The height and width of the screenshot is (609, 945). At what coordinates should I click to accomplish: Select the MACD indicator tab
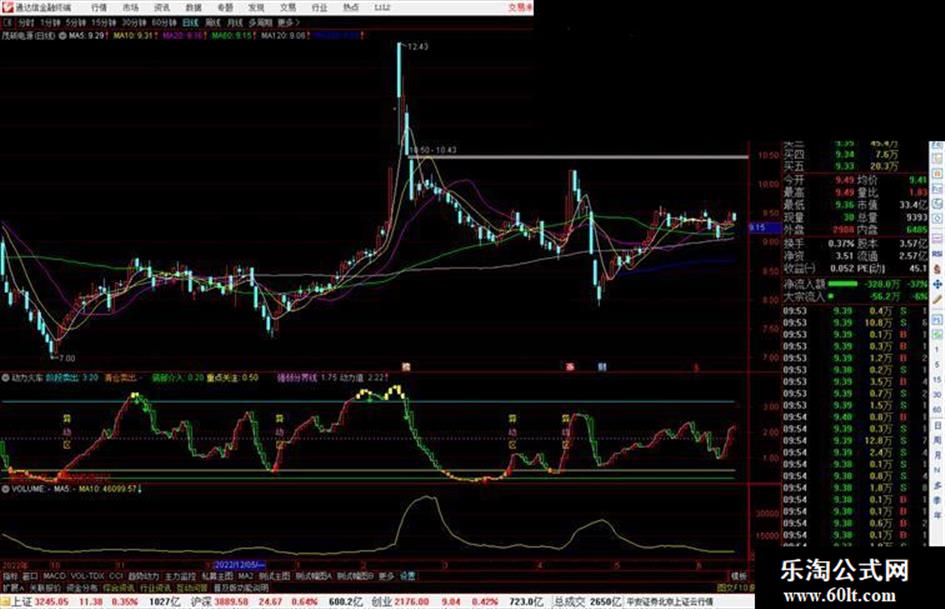54,576
